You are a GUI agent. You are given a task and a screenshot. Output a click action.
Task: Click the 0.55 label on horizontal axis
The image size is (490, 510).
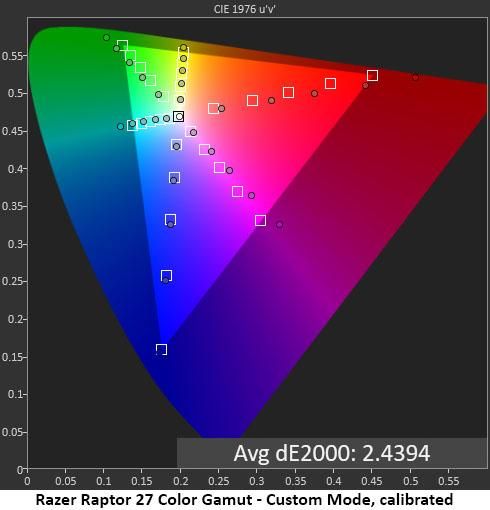click(449, 481)
